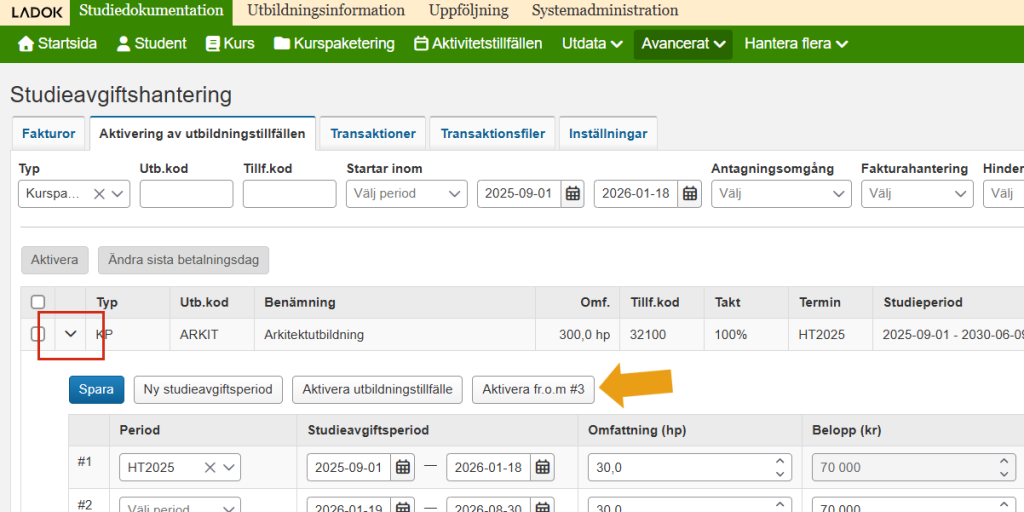Decrease row #1 Omfattning with down arrow
Viewport: 1024px width, 512px height.
click(x=780, y=474)
